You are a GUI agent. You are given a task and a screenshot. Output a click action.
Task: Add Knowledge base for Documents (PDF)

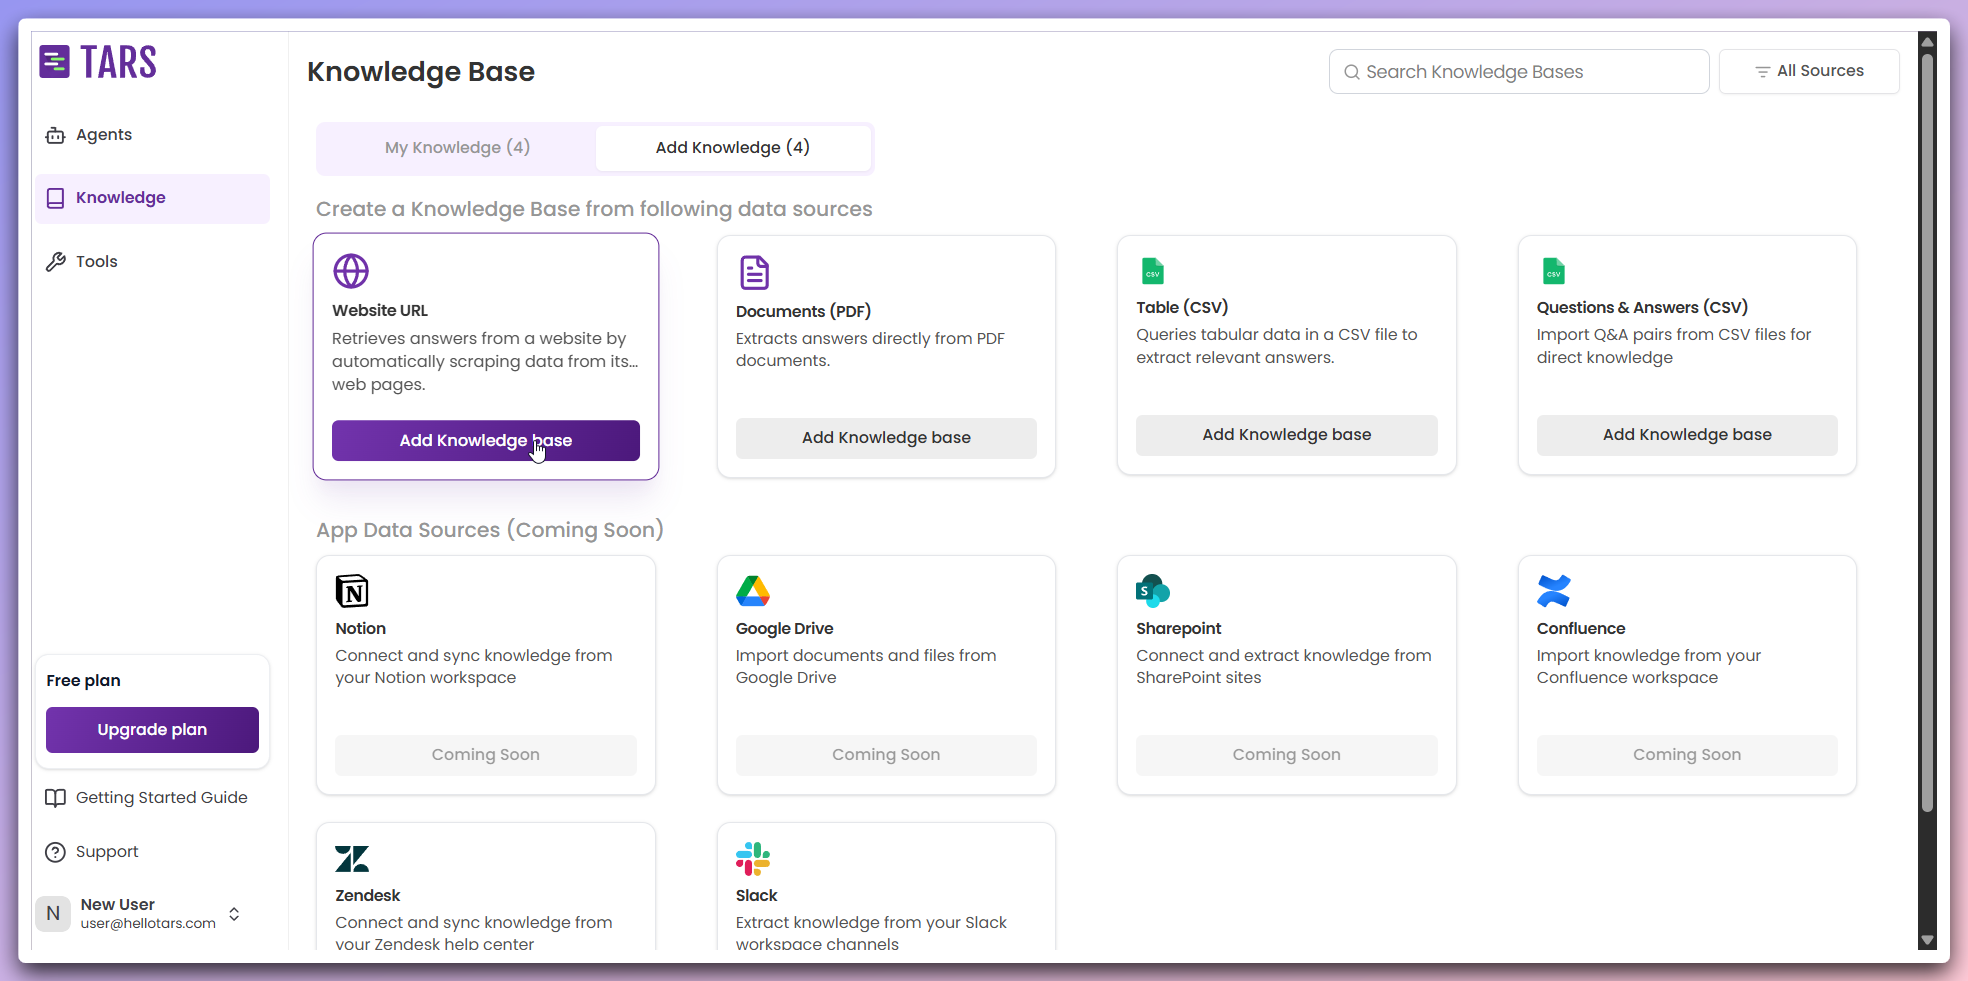[x=886, y=438]
